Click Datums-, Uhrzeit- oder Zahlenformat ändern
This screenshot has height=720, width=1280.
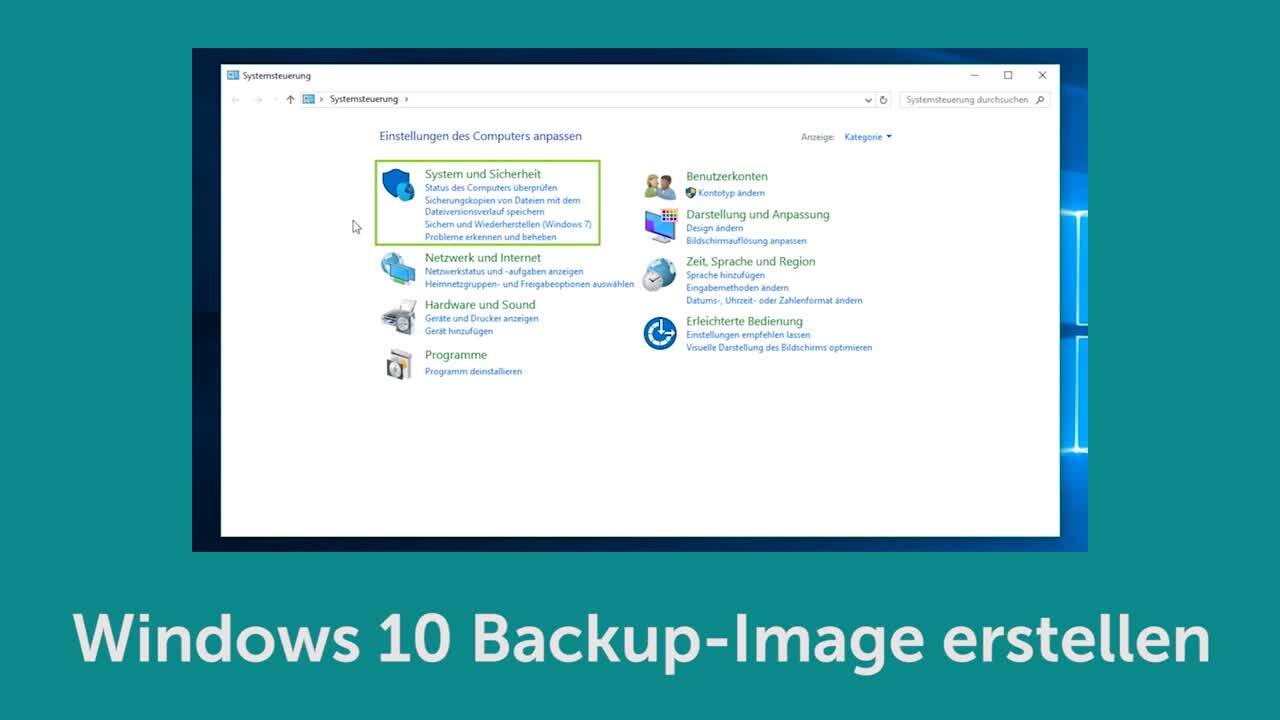coord(774,301)
